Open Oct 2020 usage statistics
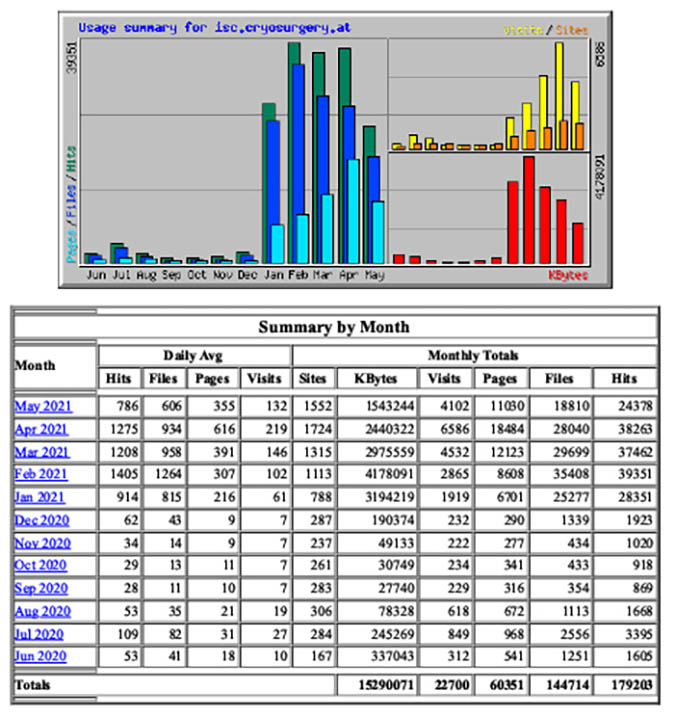This screenshot has height=717, width=675. [41, 566]
